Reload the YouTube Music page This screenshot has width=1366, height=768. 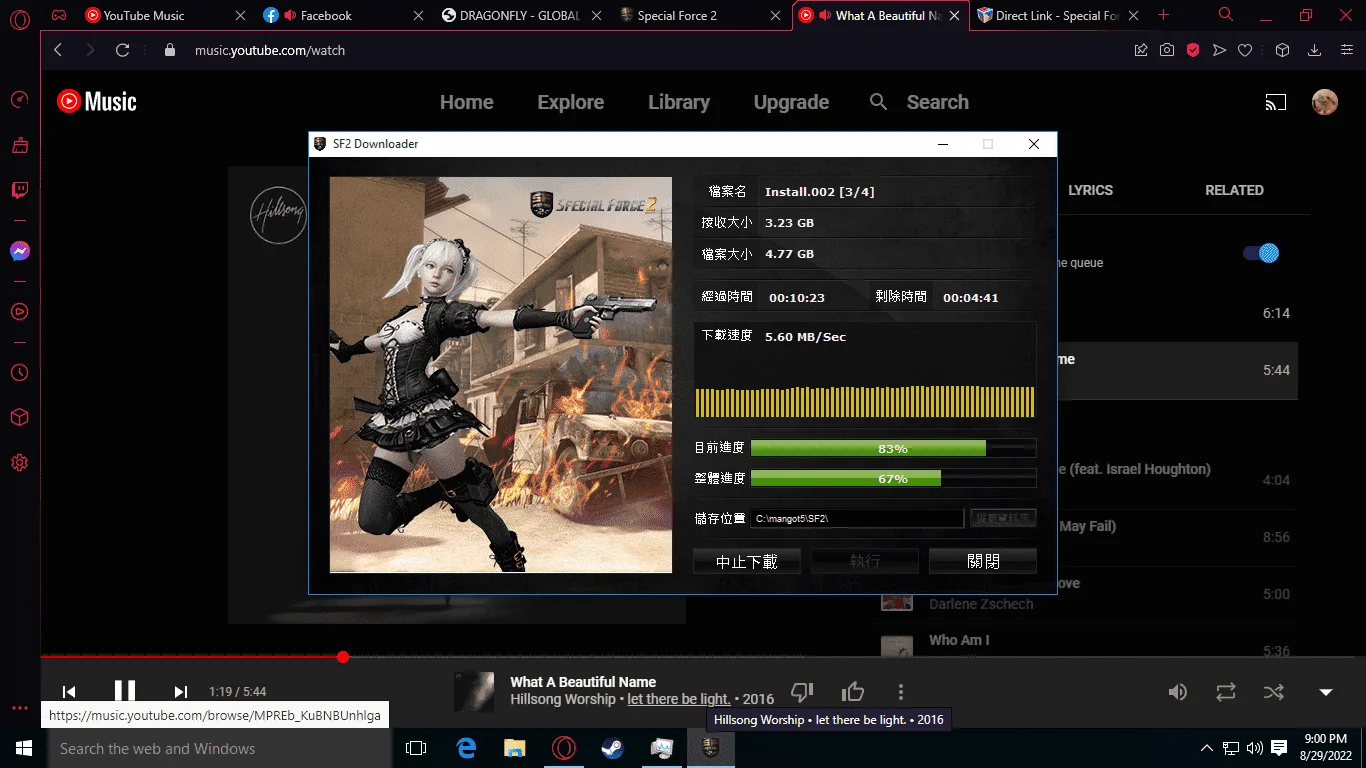[x=123, y=50]
